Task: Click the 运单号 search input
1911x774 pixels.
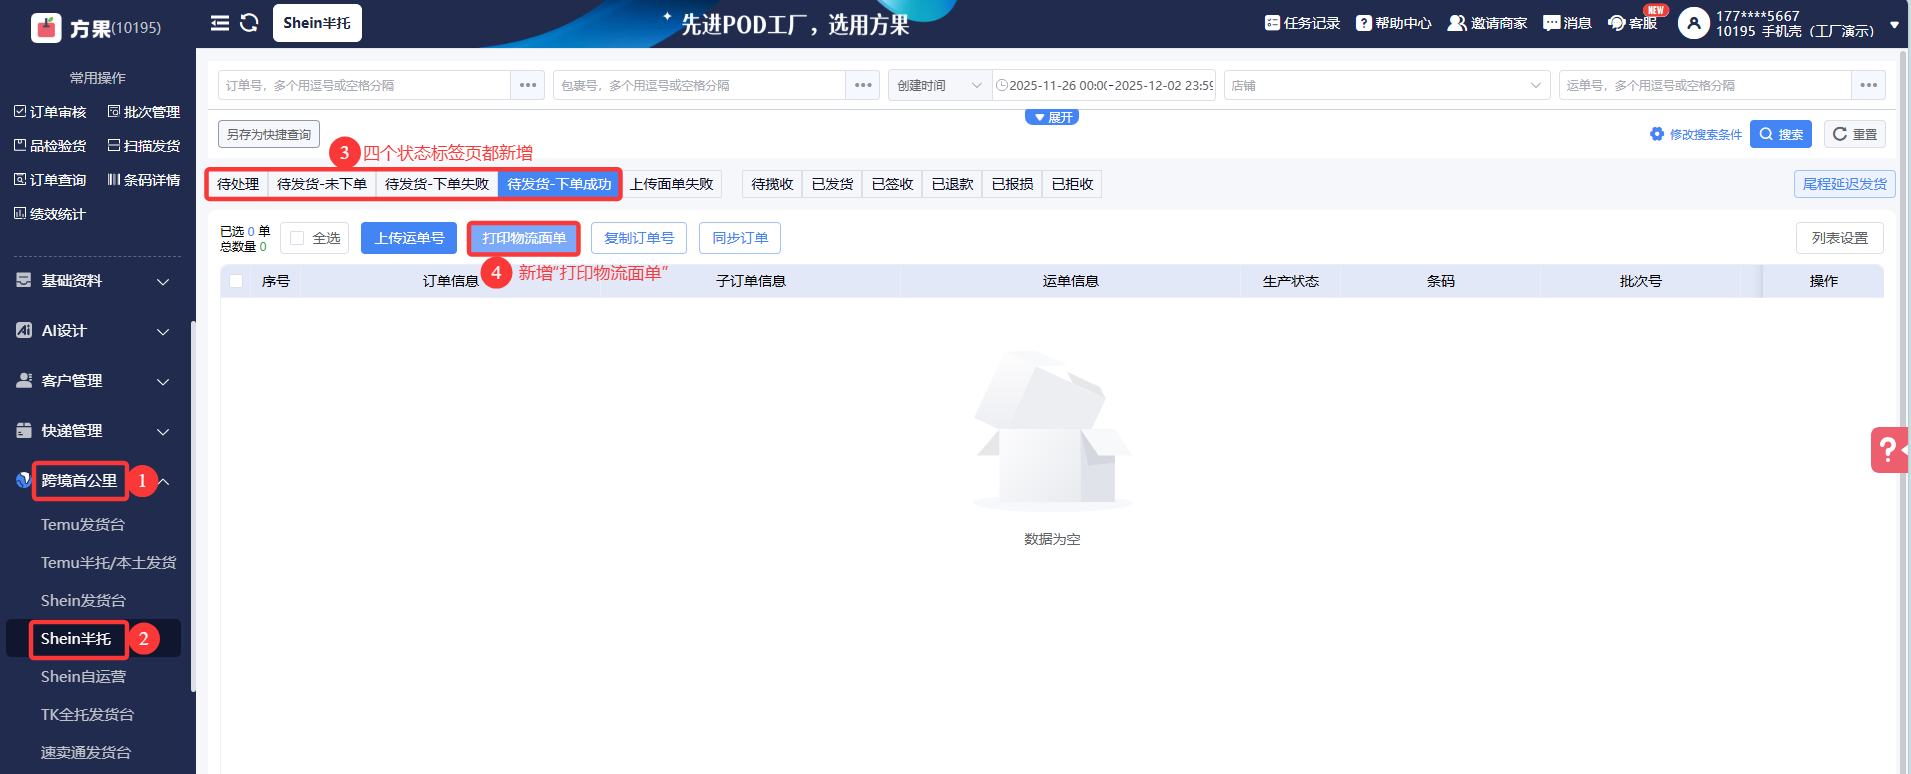Action: (1705, 85)
